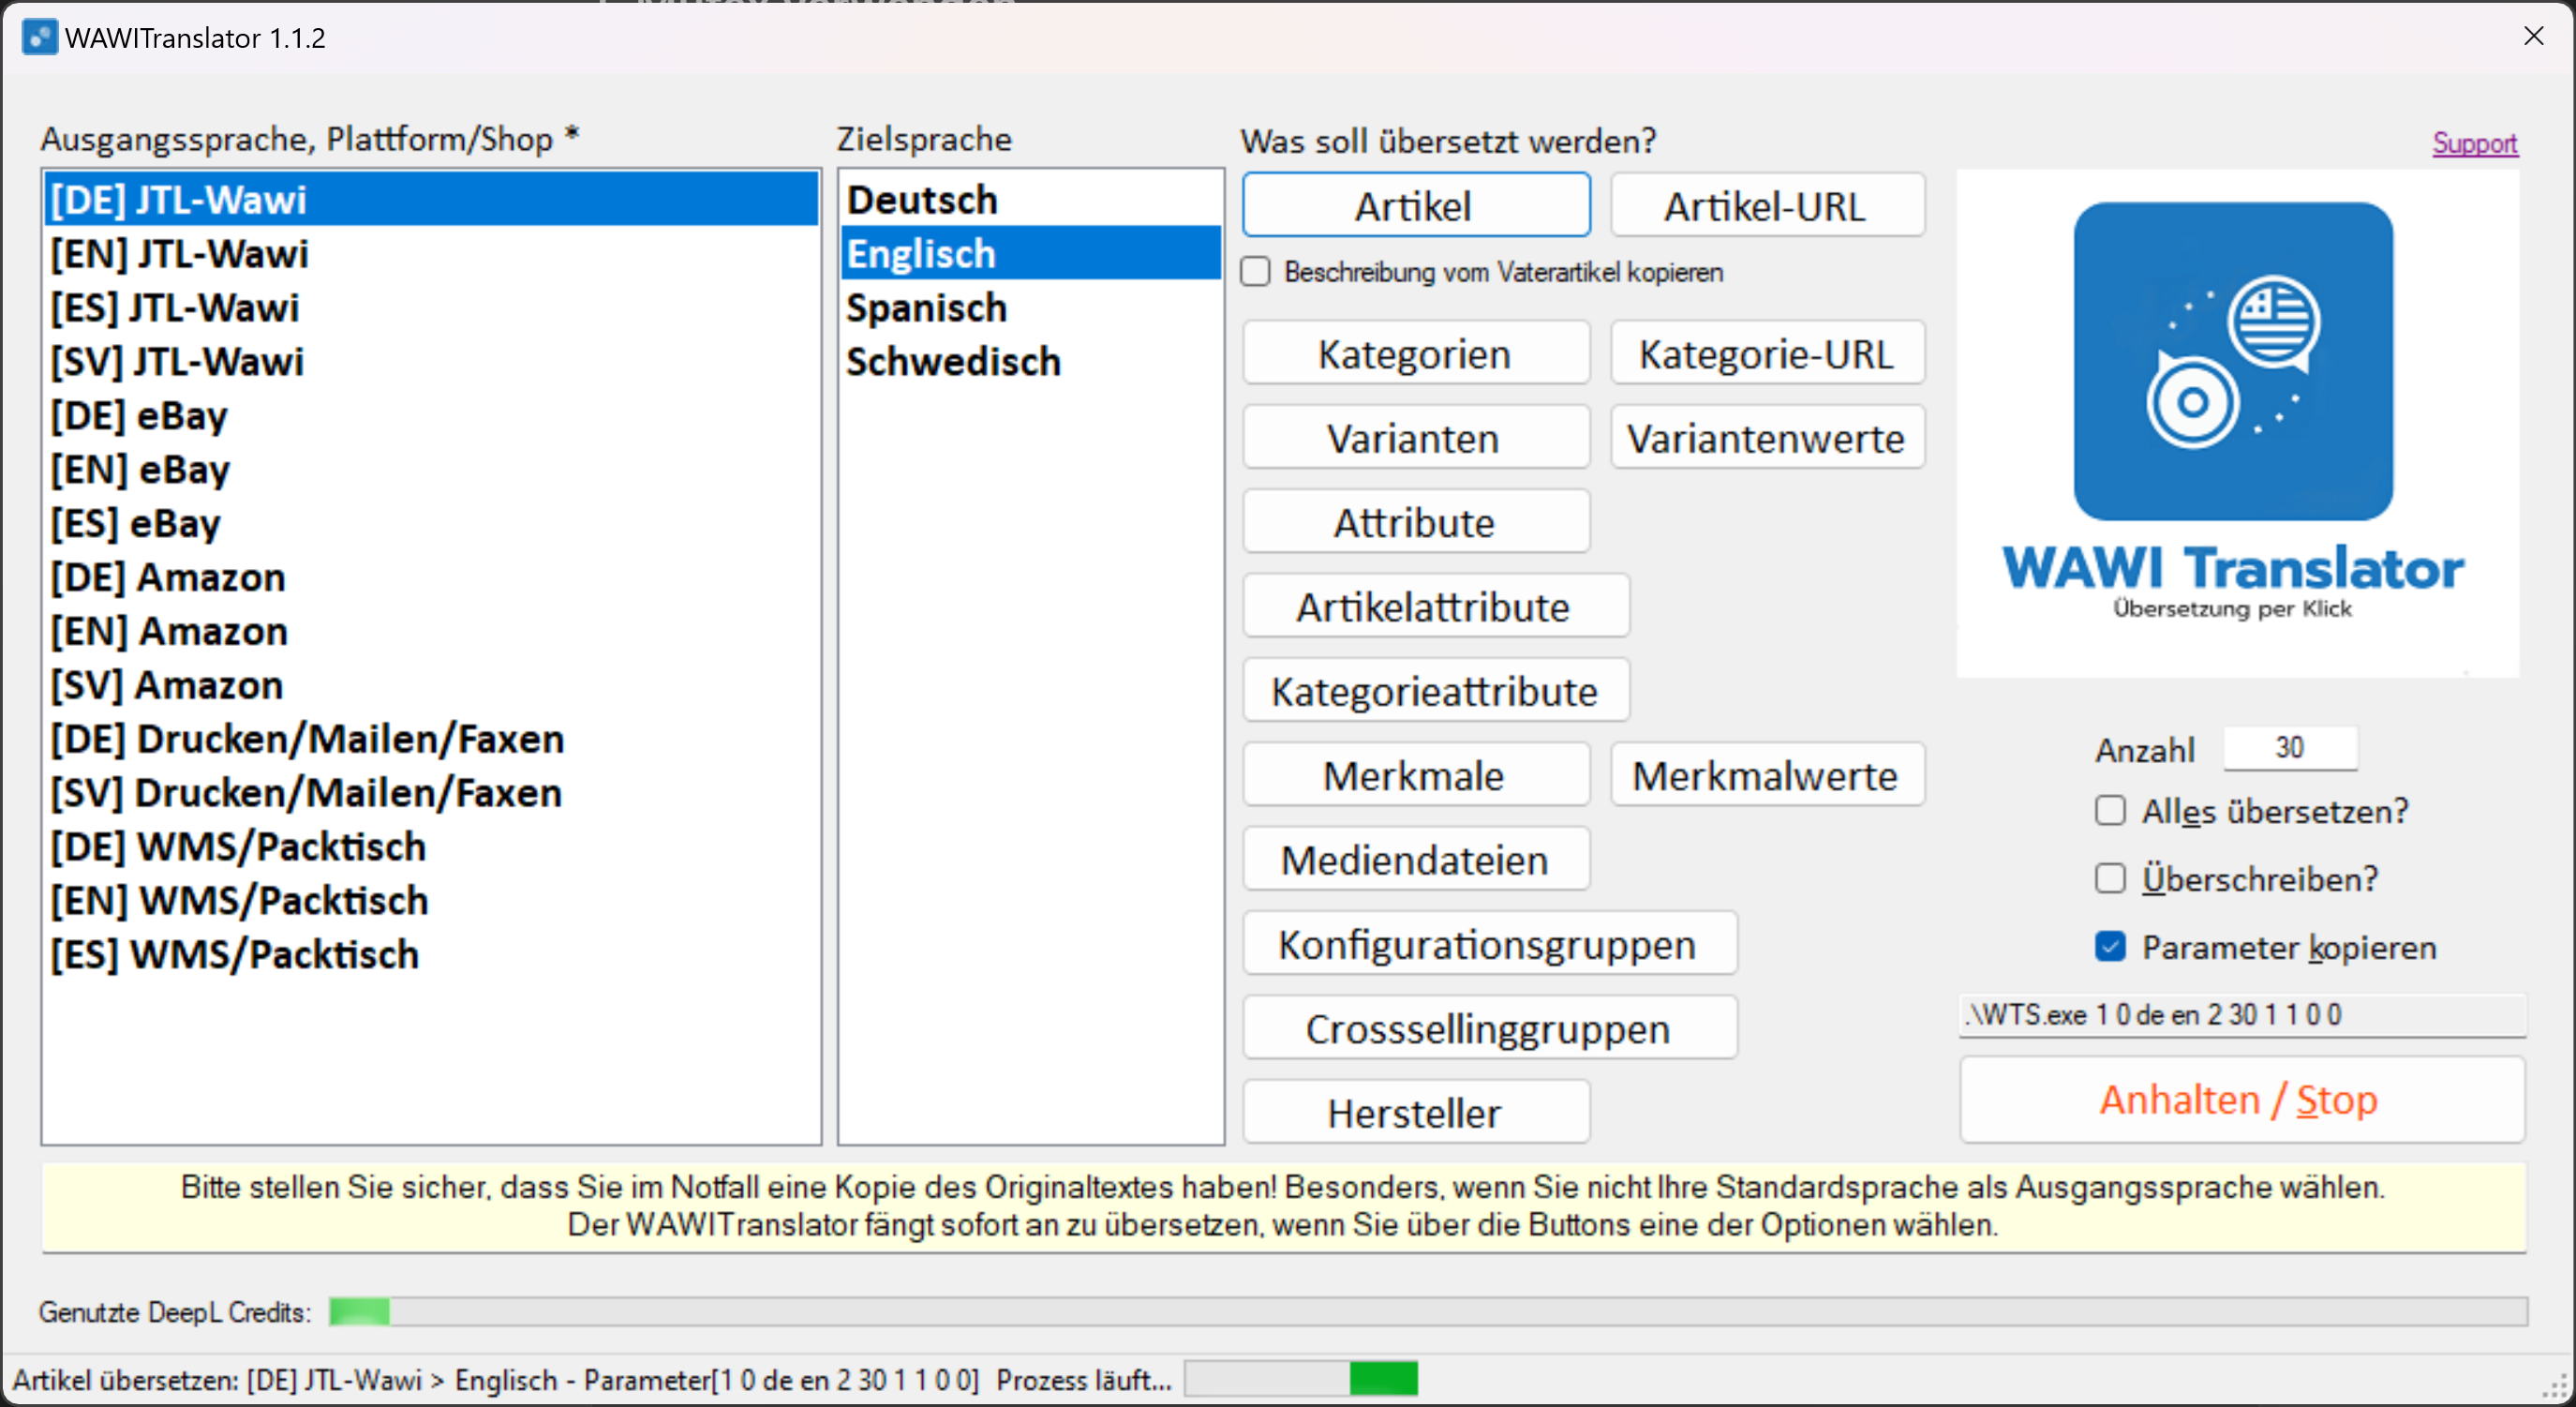Select [DE] WMS/Packtisch entry
The image size is (2576, 1407).
click(x=432, y=847)
